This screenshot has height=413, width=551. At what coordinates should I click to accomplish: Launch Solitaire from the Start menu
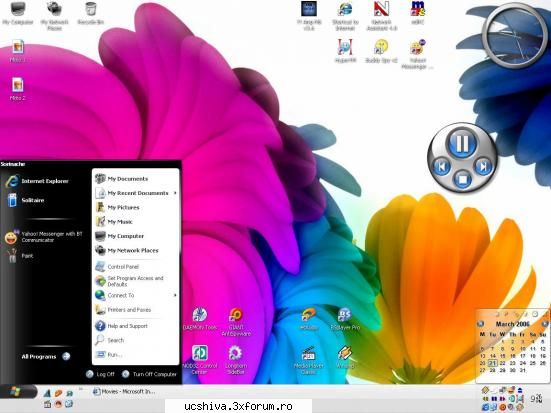(27, 200)
